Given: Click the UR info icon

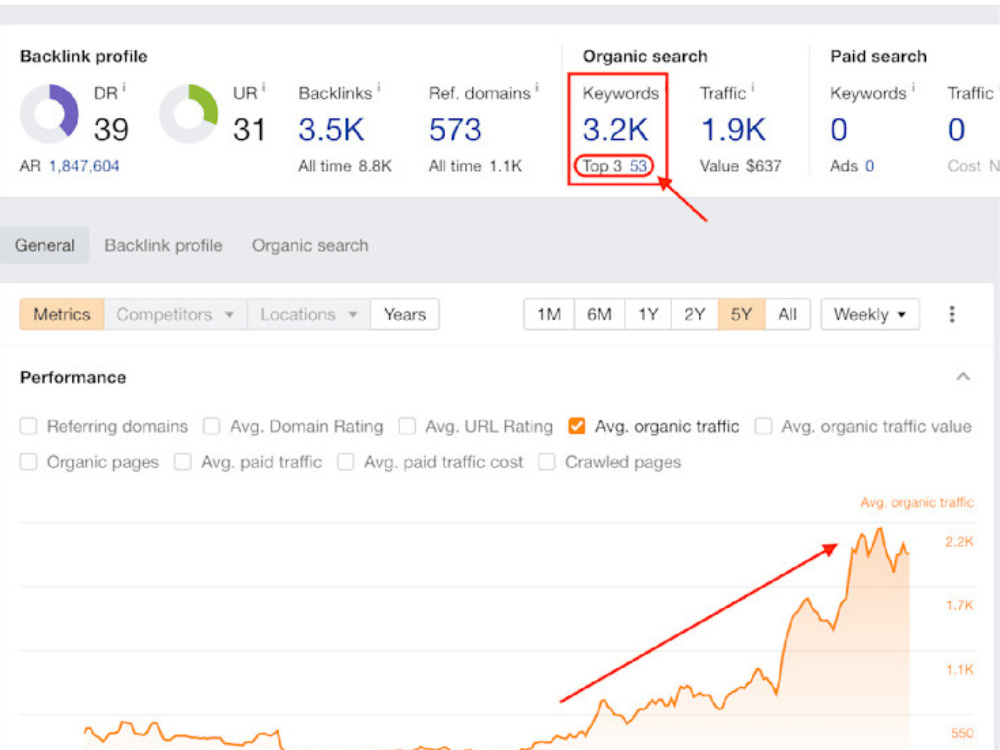Looking at the screenshot, I should 263,87.
